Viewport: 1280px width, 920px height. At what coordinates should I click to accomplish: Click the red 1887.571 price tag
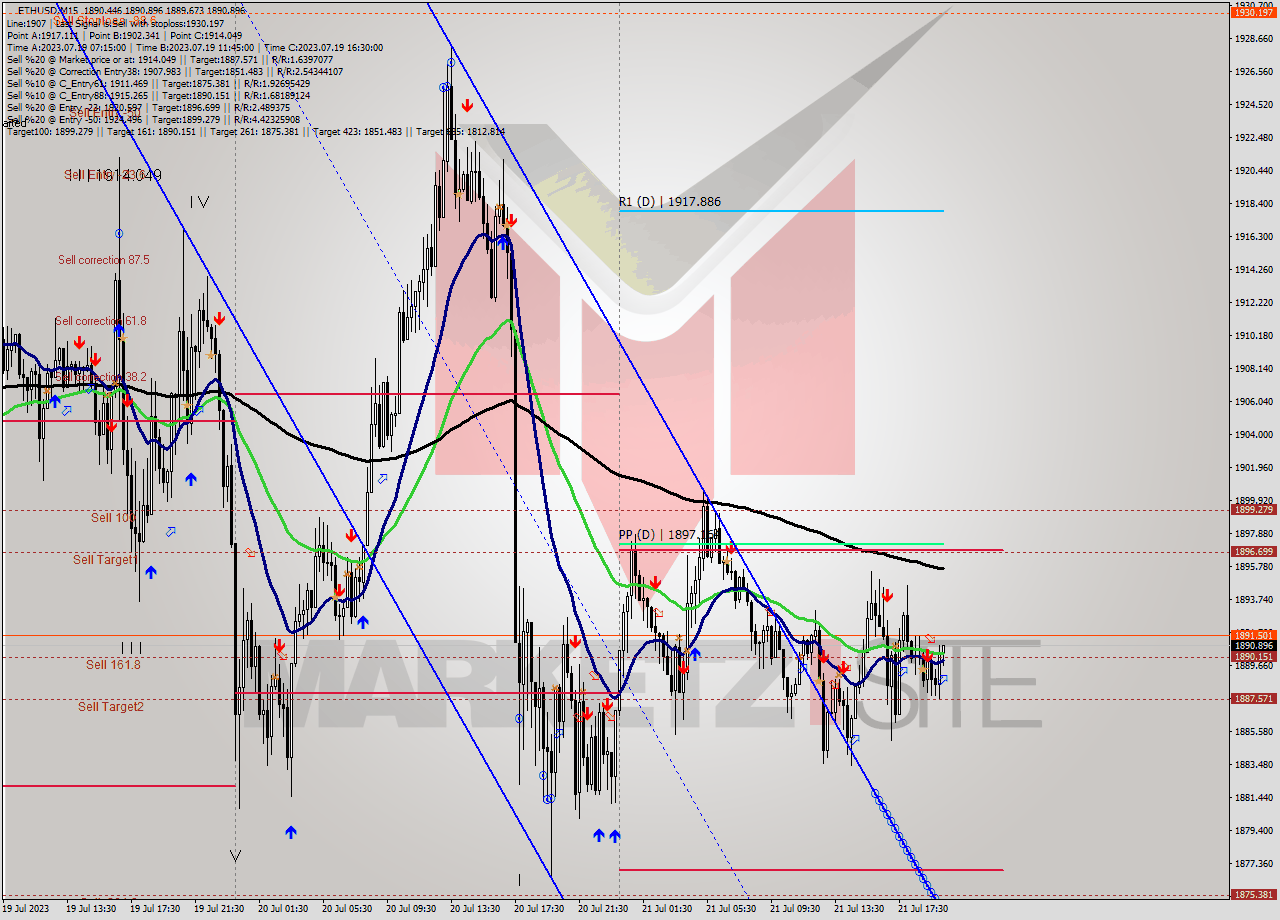click(x=1254, y=699)
